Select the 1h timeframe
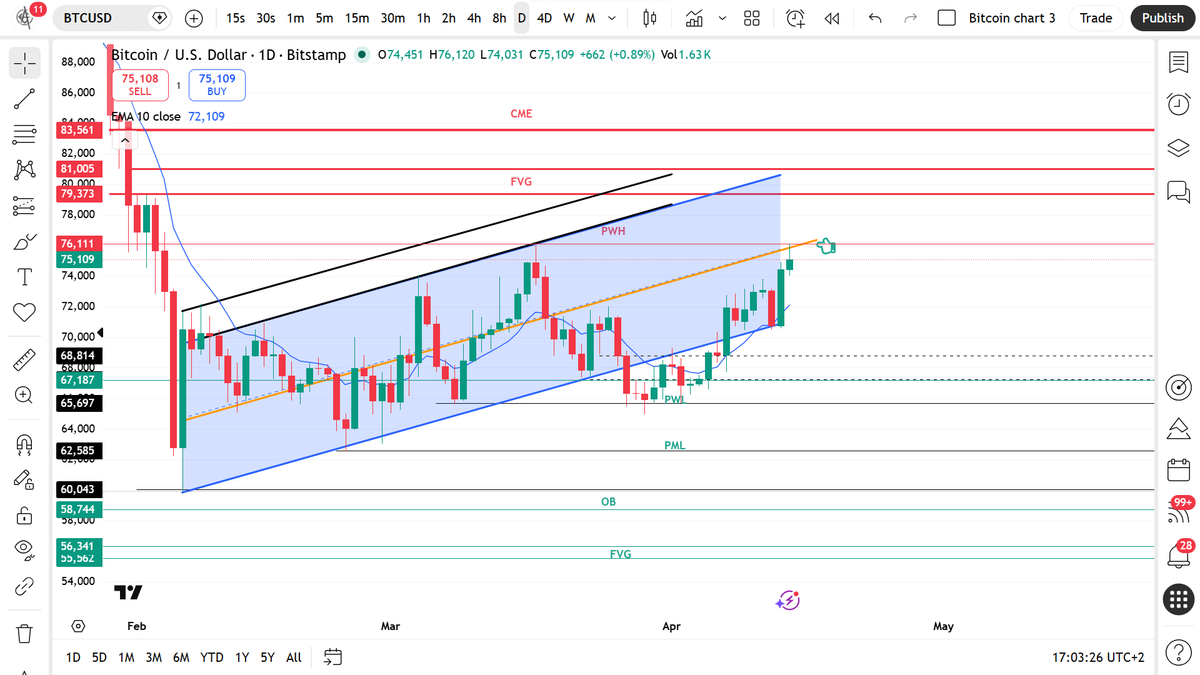Screen dimensions: 1200x675 click(x=424, y=18)
